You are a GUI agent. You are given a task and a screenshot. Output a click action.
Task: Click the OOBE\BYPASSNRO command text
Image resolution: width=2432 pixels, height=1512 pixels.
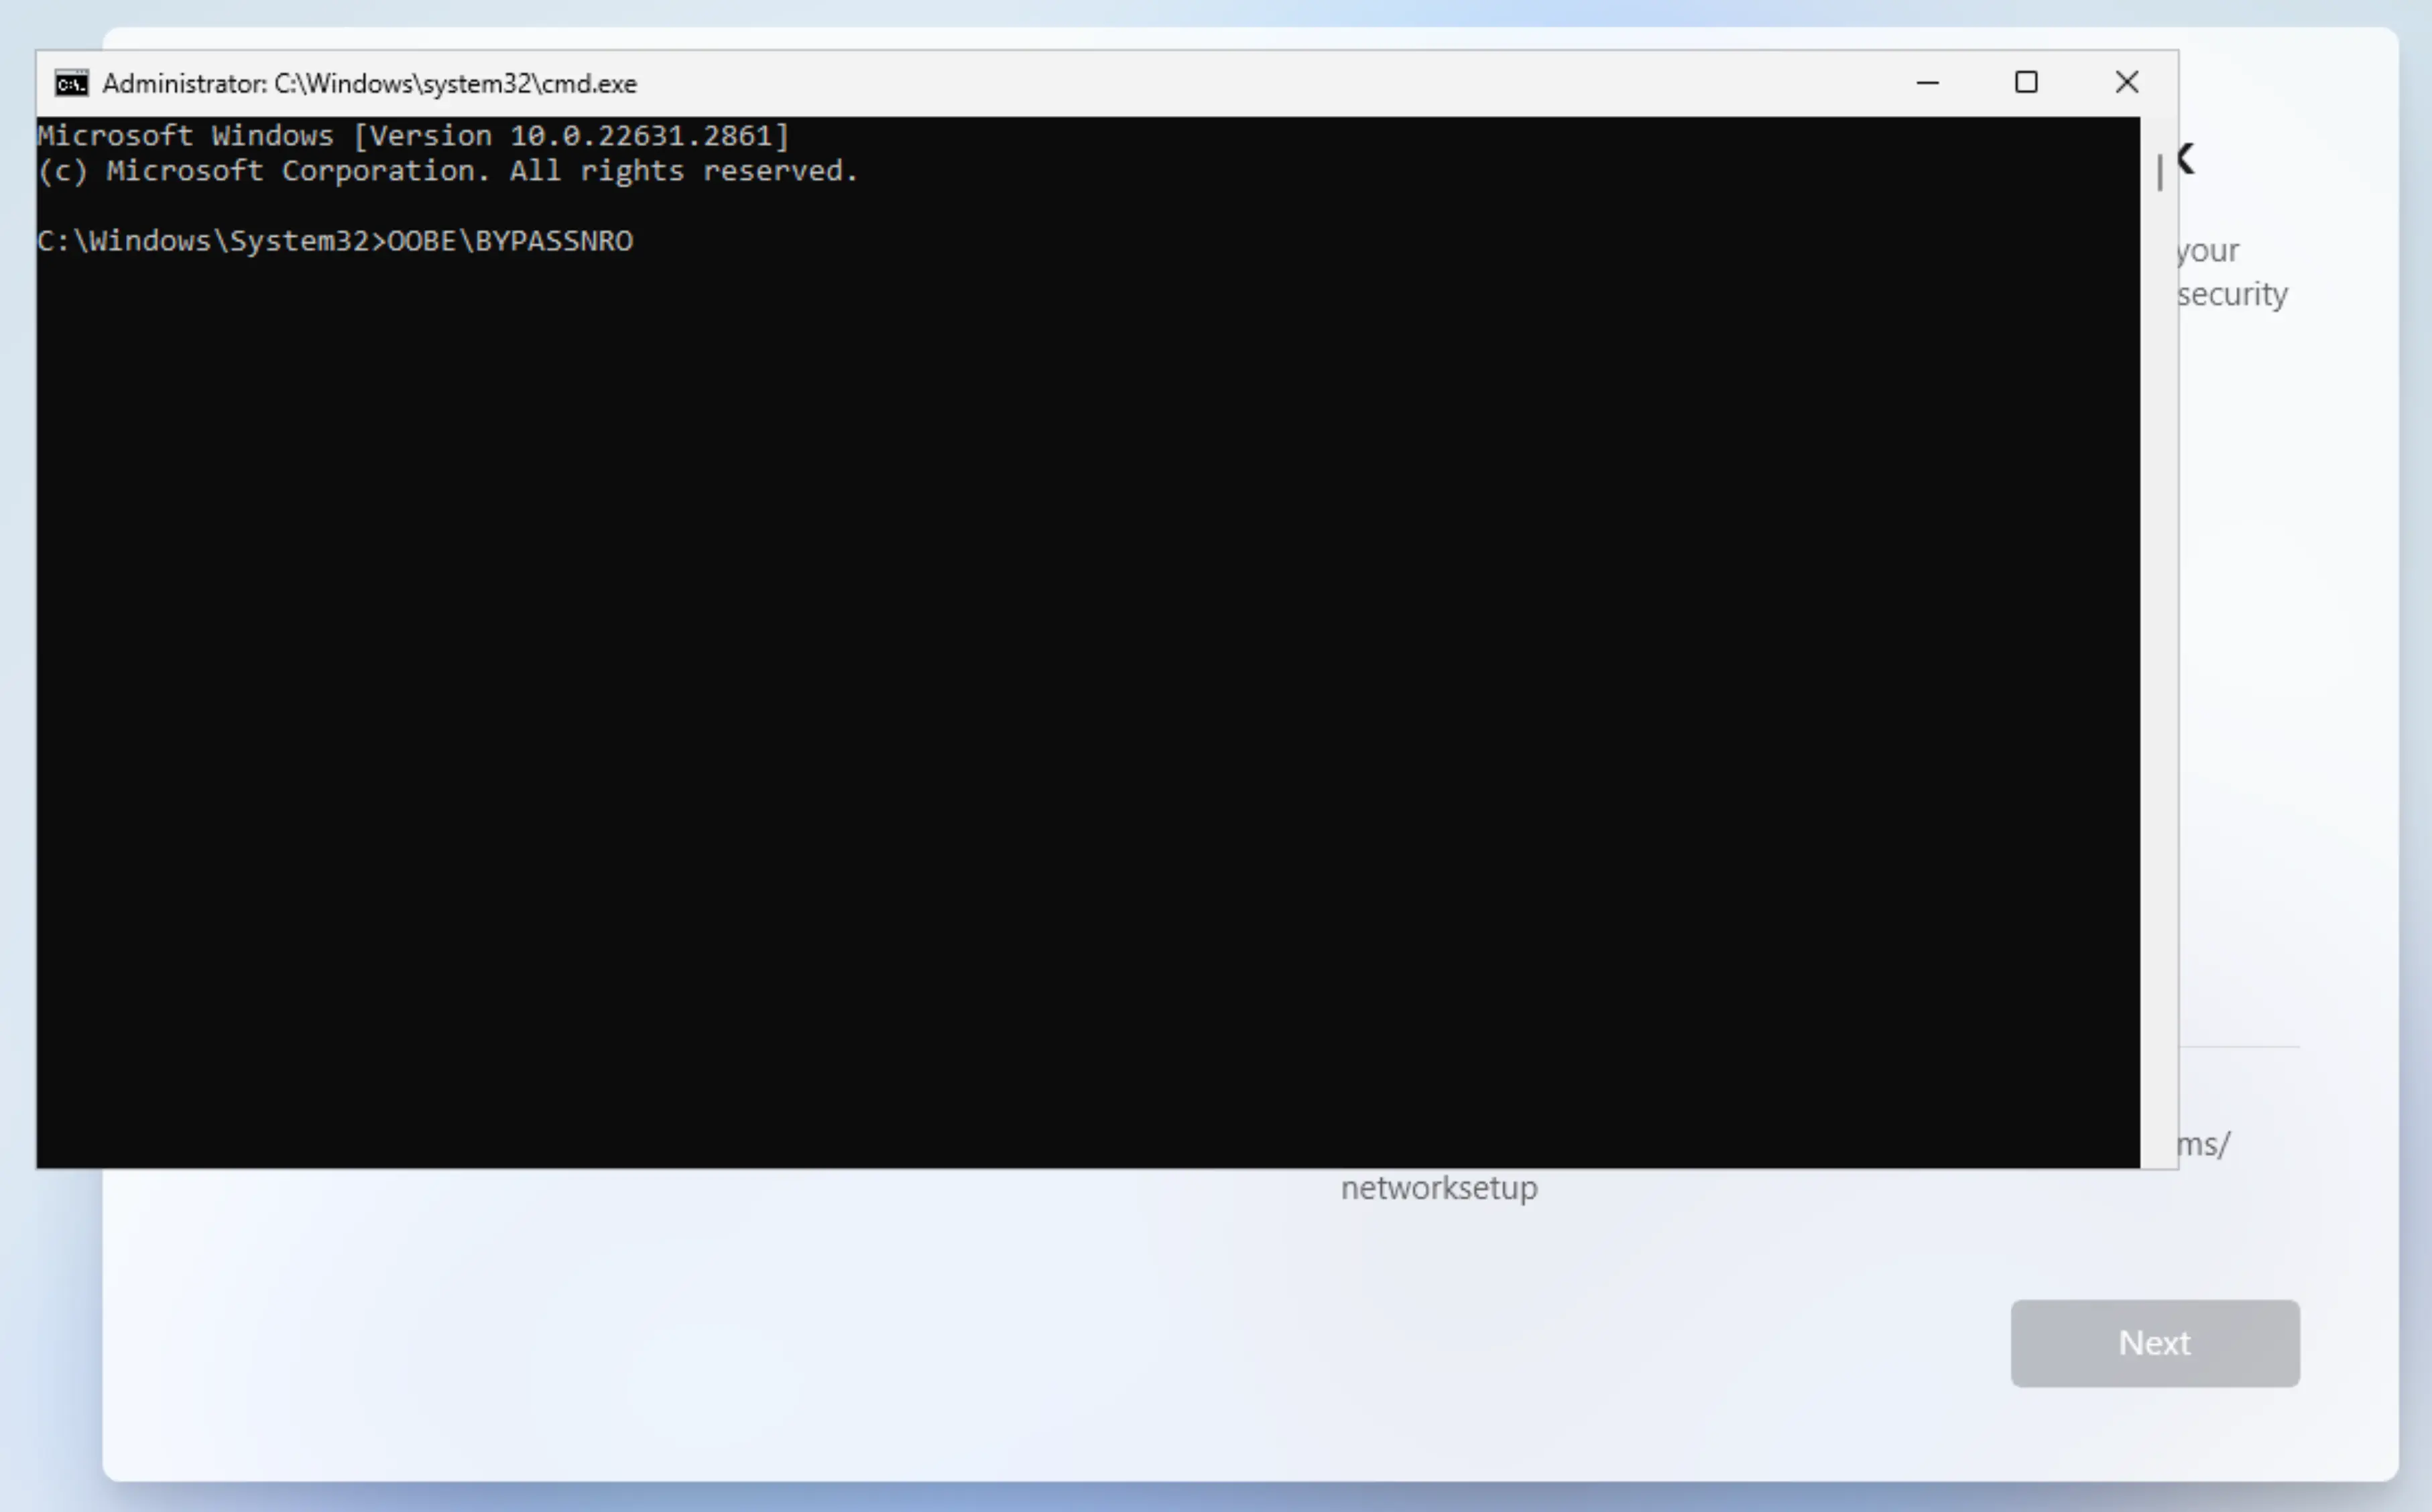point(510,241)
